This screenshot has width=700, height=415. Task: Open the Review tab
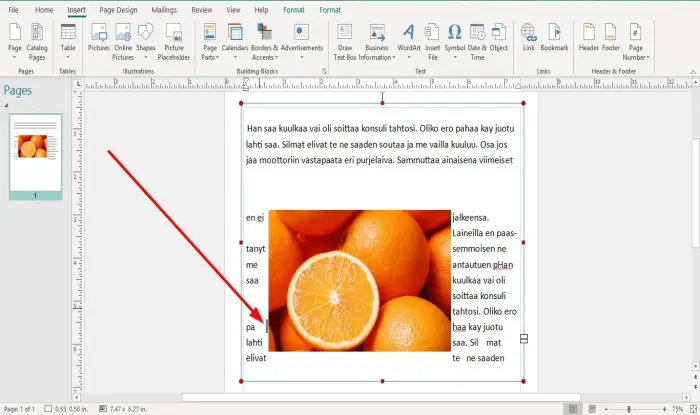coord(202,10)
